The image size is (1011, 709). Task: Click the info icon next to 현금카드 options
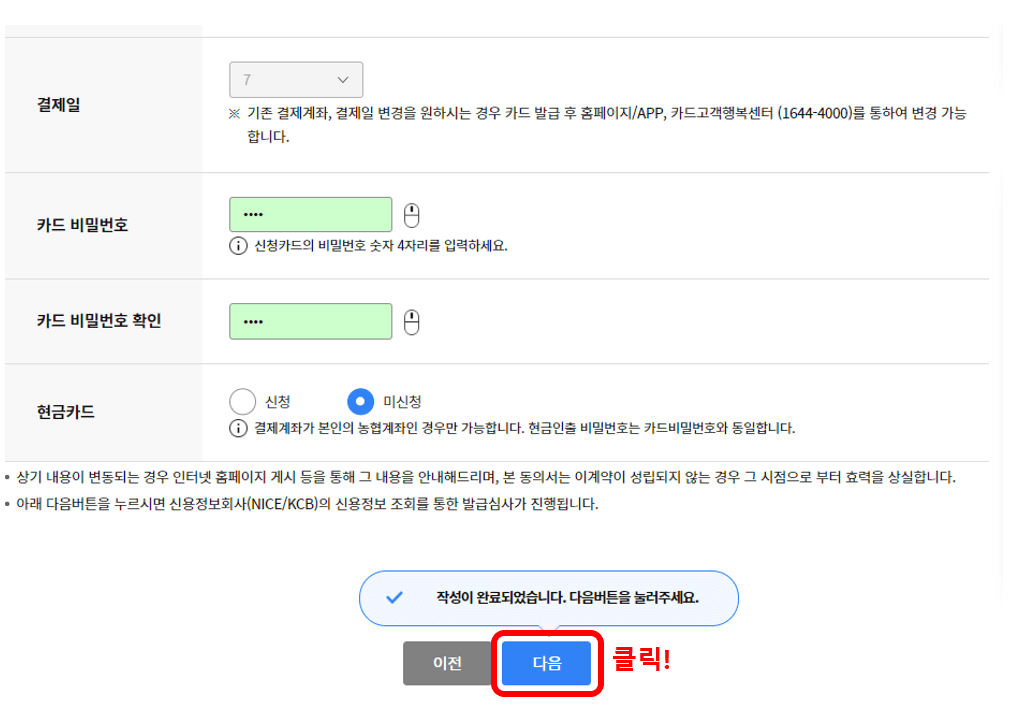237,424
